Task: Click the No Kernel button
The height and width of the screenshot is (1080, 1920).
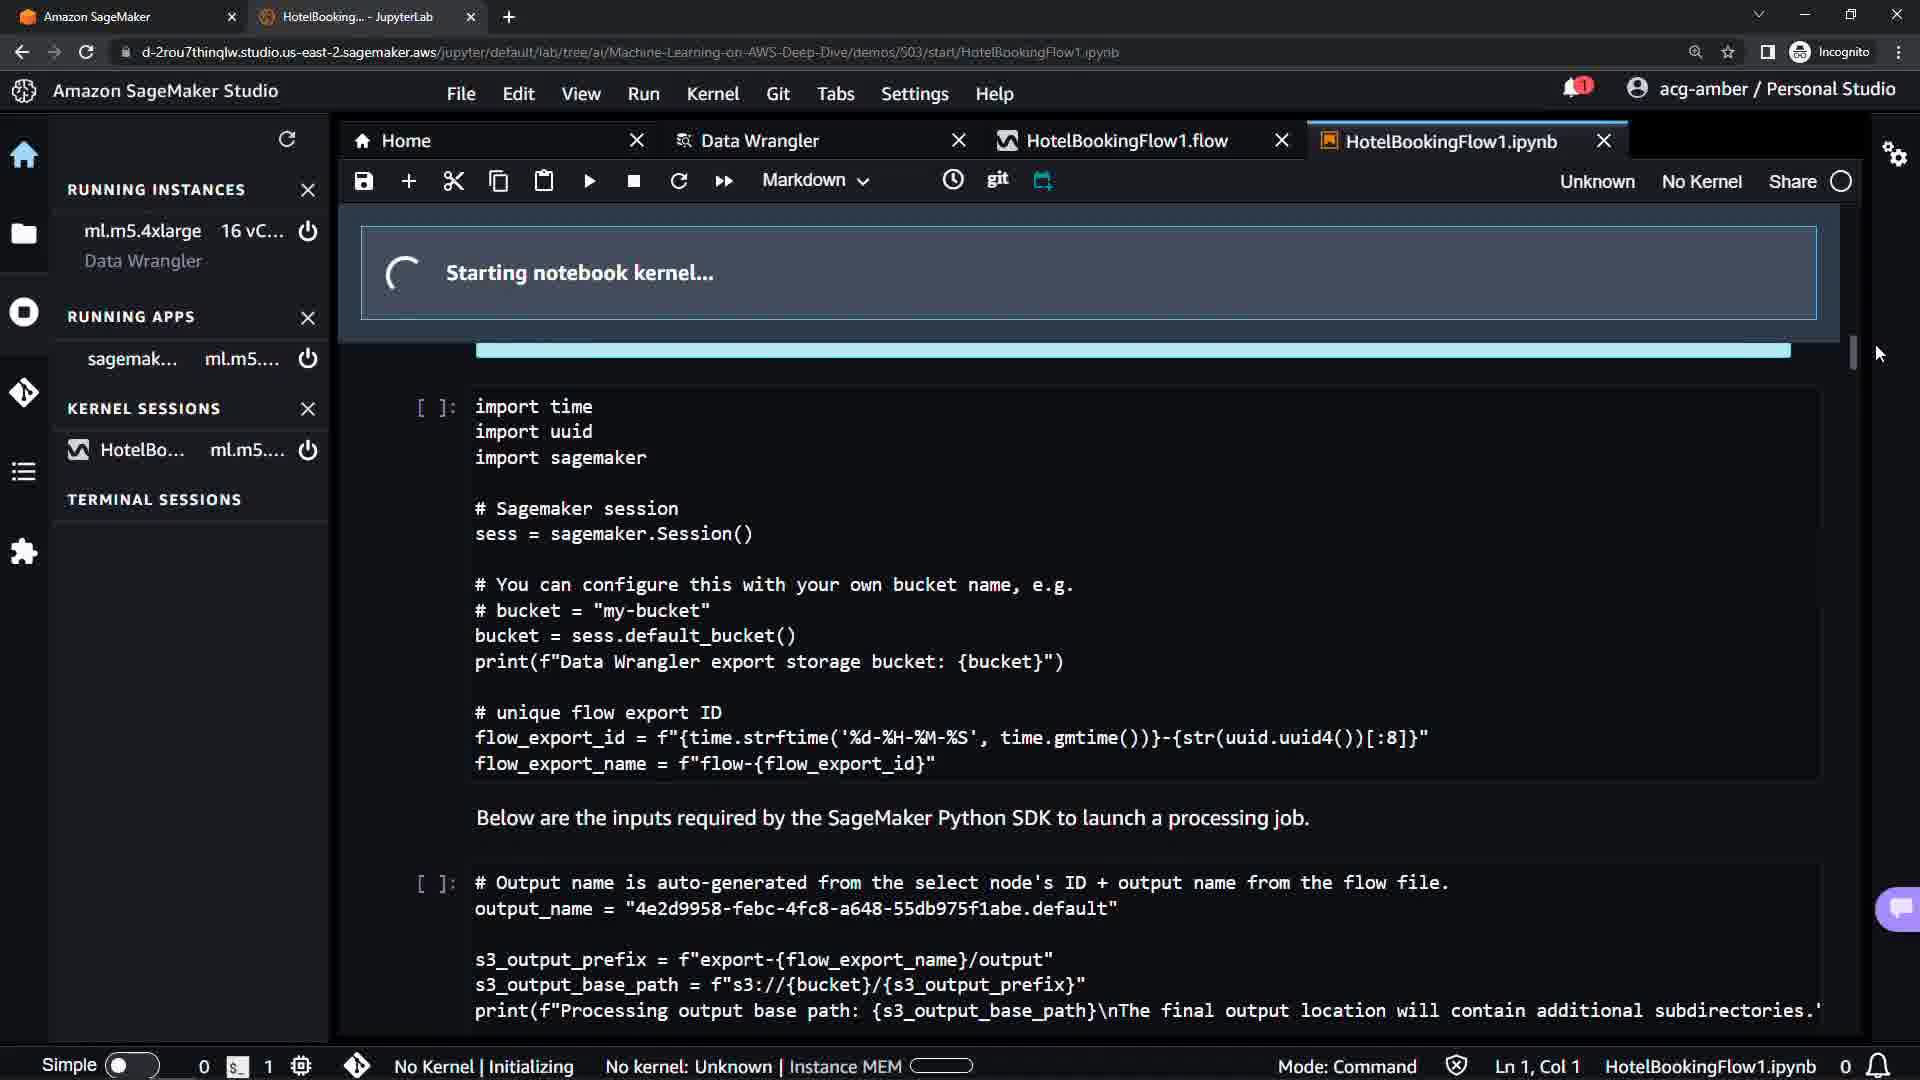Action: tap(1701, 182)
